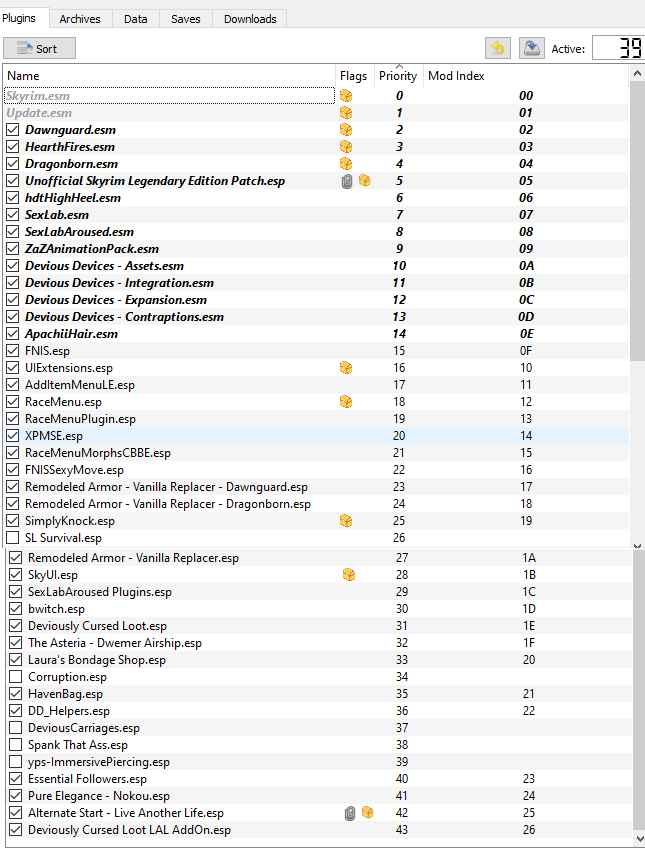Click the box flag icon for Update.esm
The width and height of the screenshot is (645, 849).
coord(346,113)
